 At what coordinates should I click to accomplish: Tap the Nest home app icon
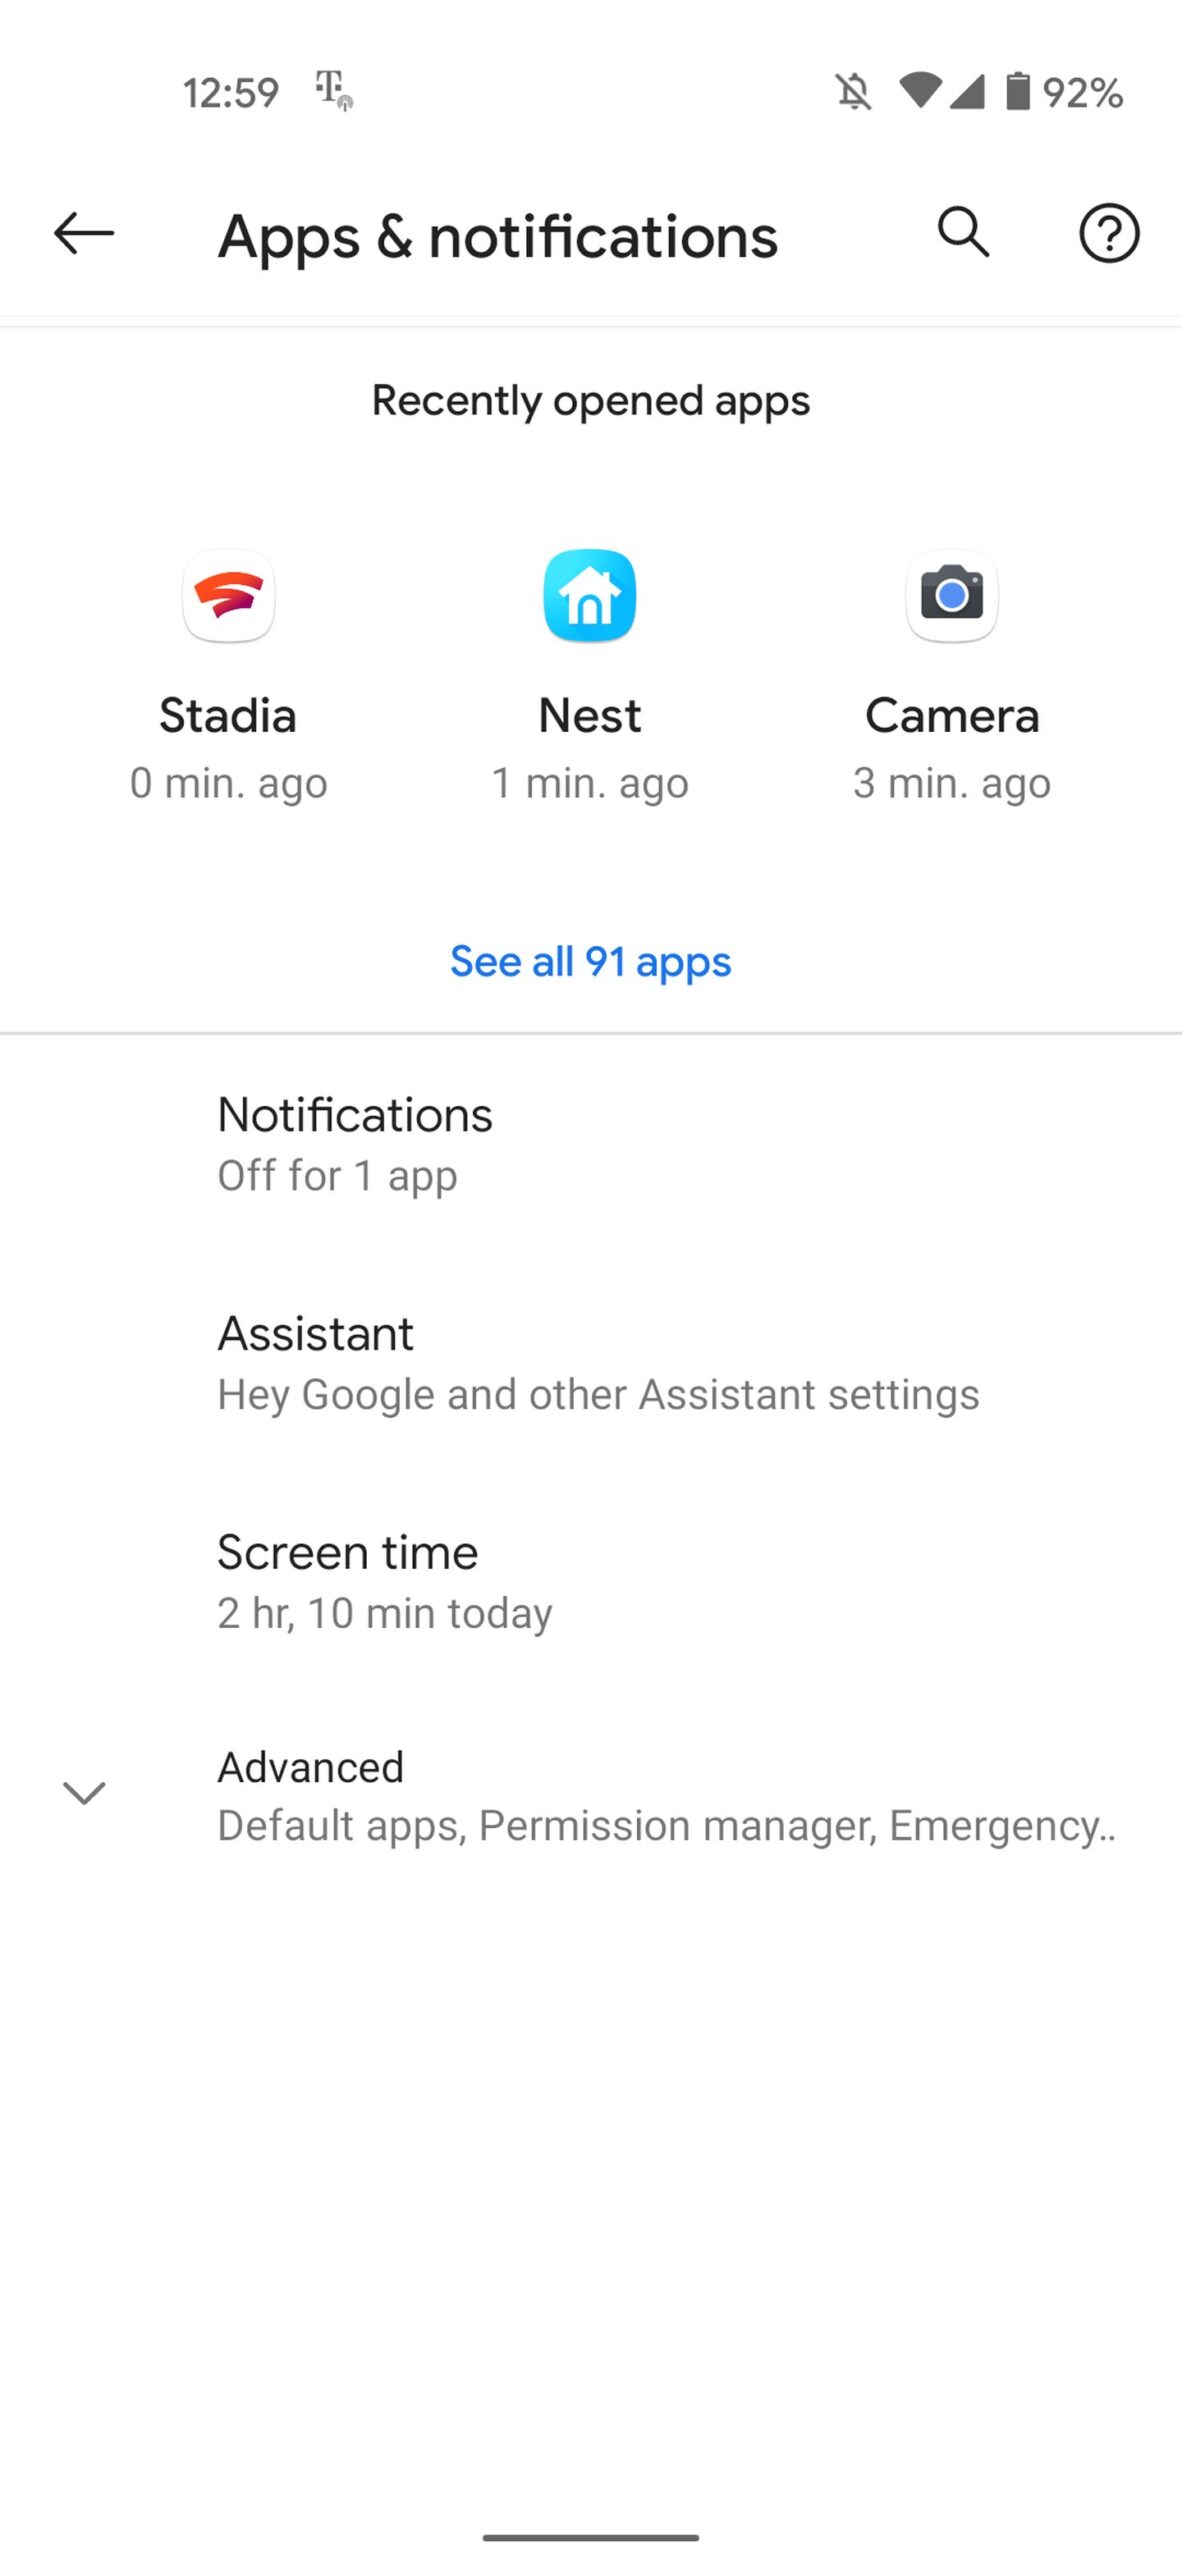click(590, 596)
